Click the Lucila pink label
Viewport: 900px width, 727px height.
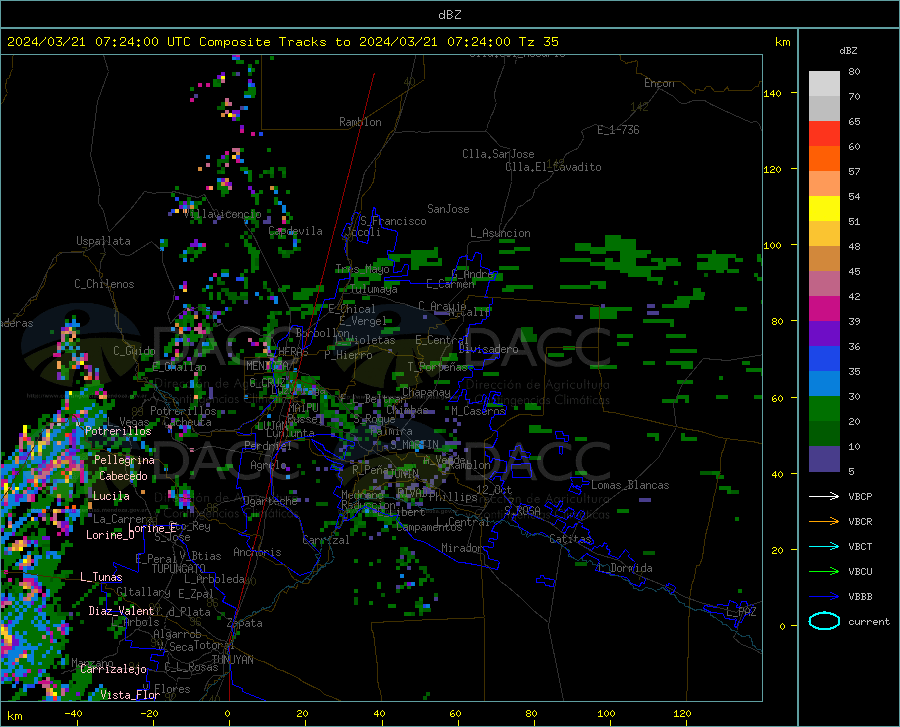coord(111,496)
